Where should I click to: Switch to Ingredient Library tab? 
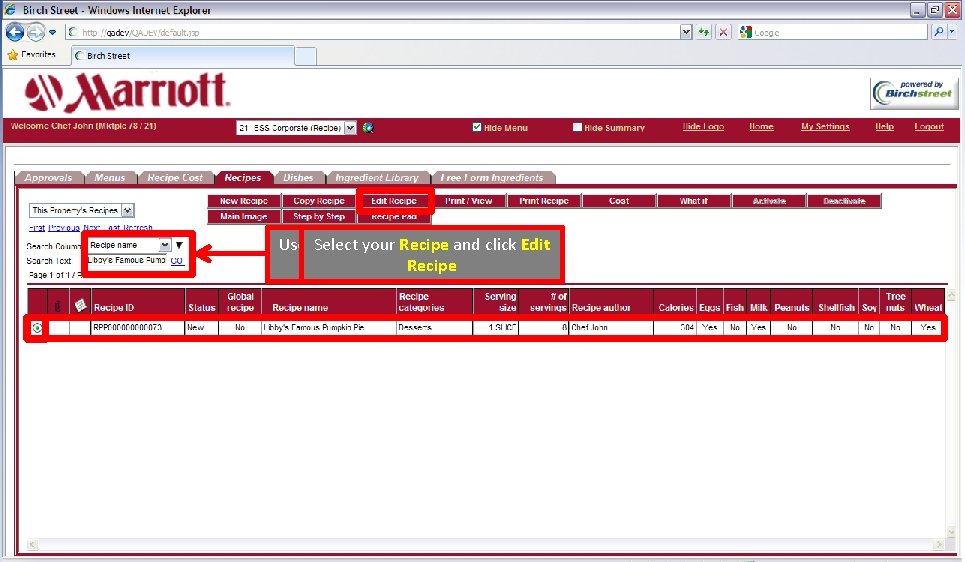tap(377, 177)
